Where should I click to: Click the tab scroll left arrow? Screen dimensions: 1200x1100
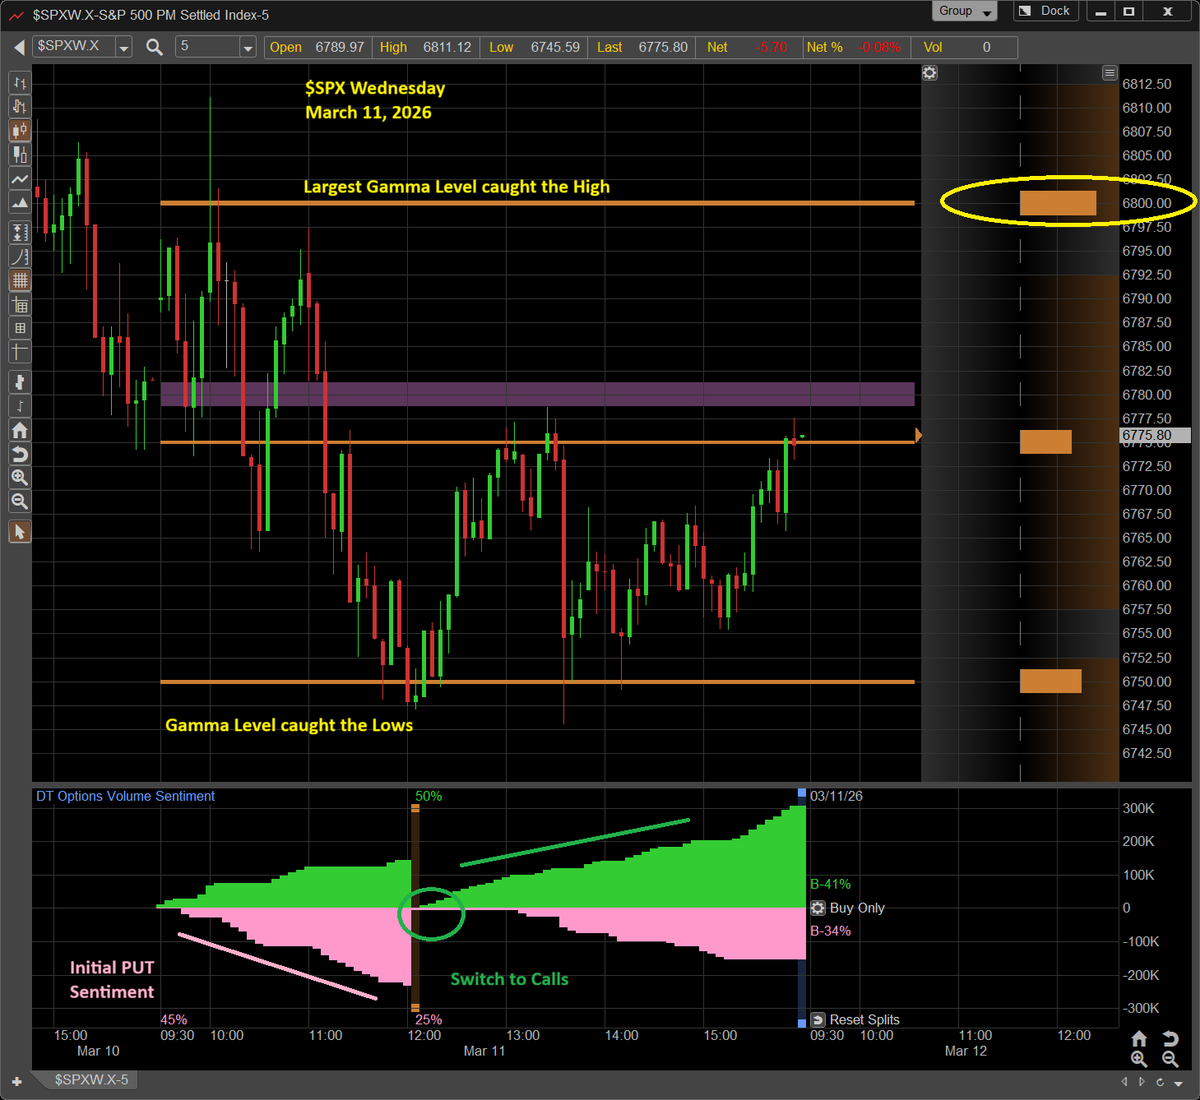point(1124,1081)
